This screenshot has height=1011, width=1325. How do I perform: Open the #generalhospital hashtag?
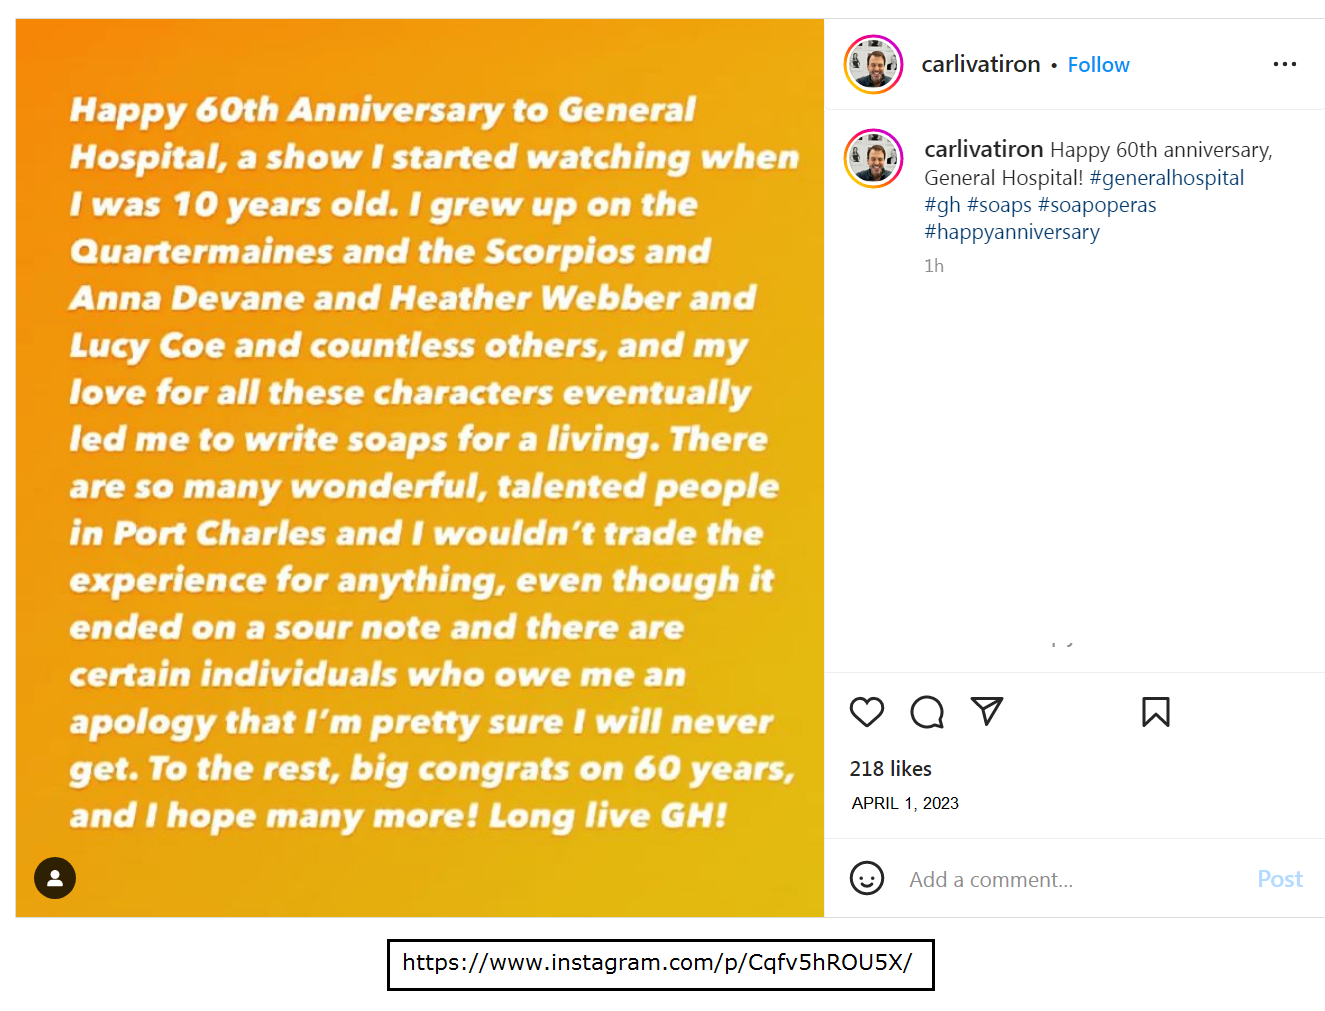click(x=1166, y=178)
